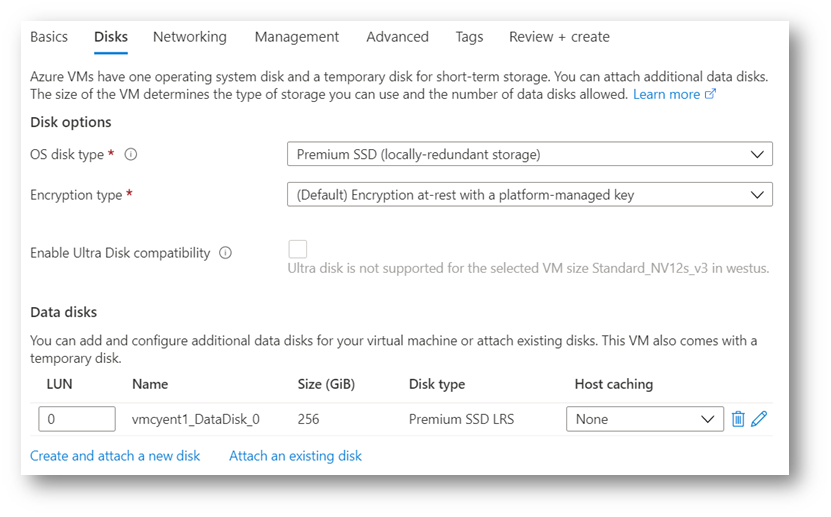This screenshot has height=517, width=831.
Task: Open the Learn more link
Action: [666, 94]
